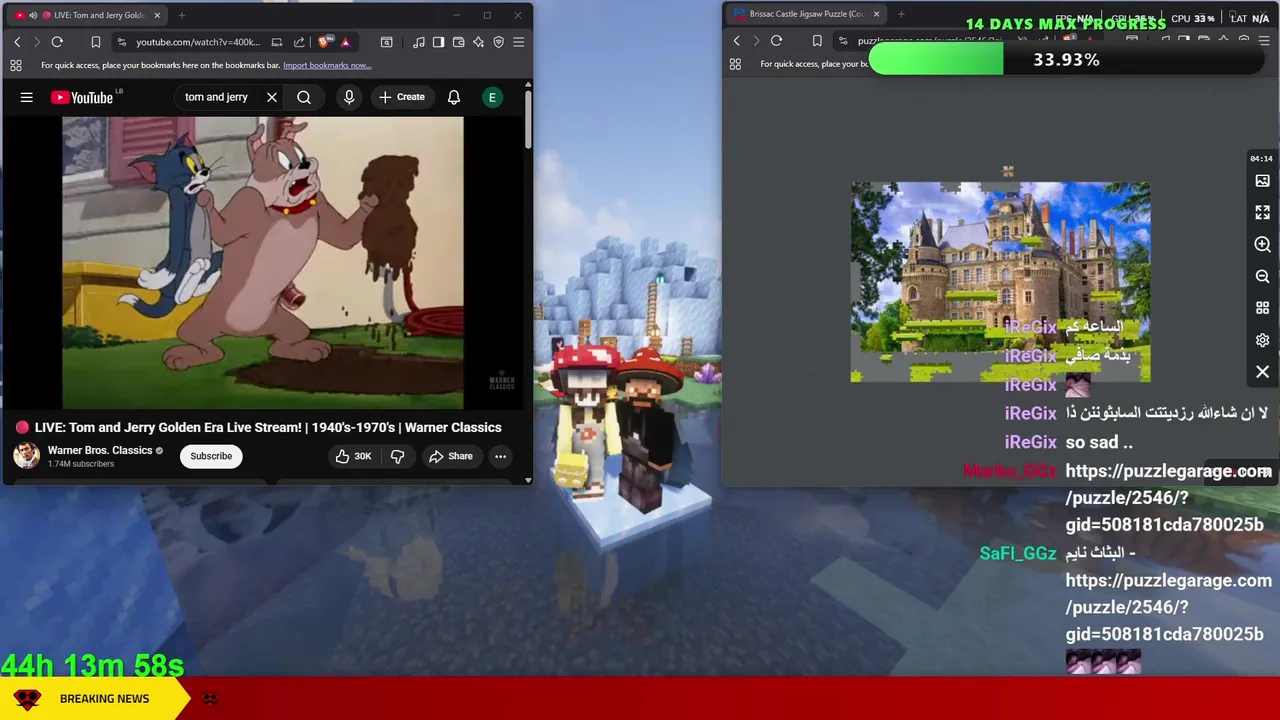Zoom out on the puzzle
The width and height of the screenshot is (1280, 720).
tap(1263, 277)
